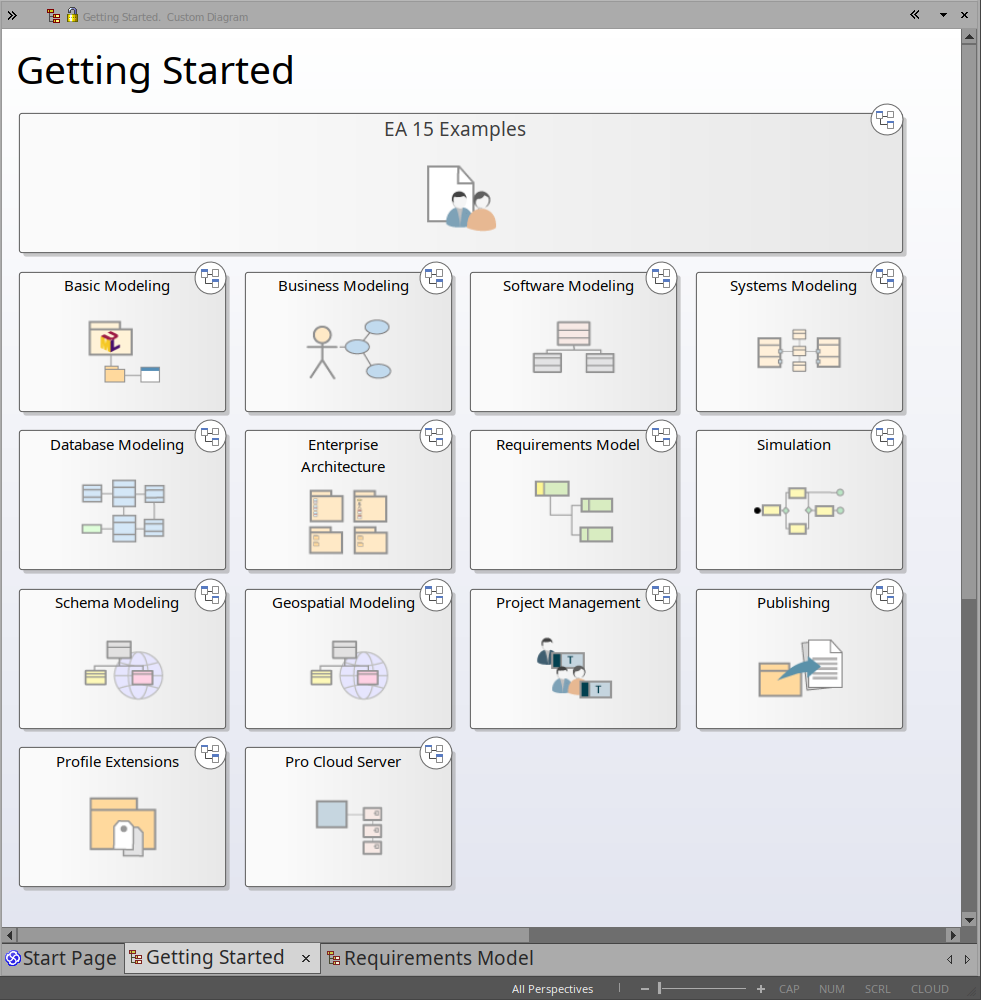The width and height of the screenshot is (981, 1000).
Task: Click the Simulation flow diagram icon
Action: [799, 510]
